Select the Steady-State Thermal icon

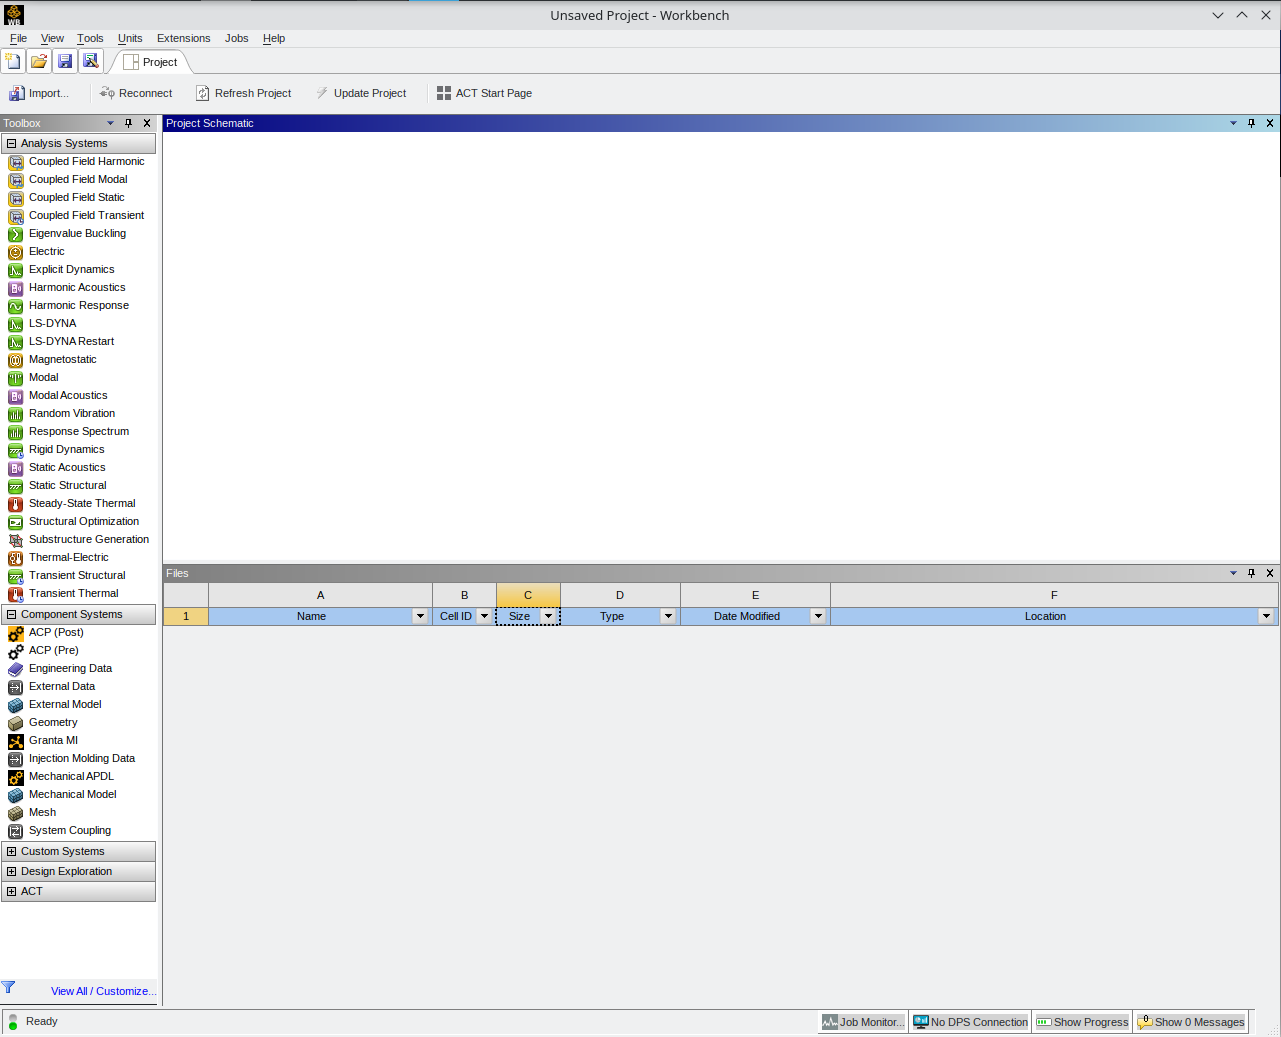coord(16,504)
